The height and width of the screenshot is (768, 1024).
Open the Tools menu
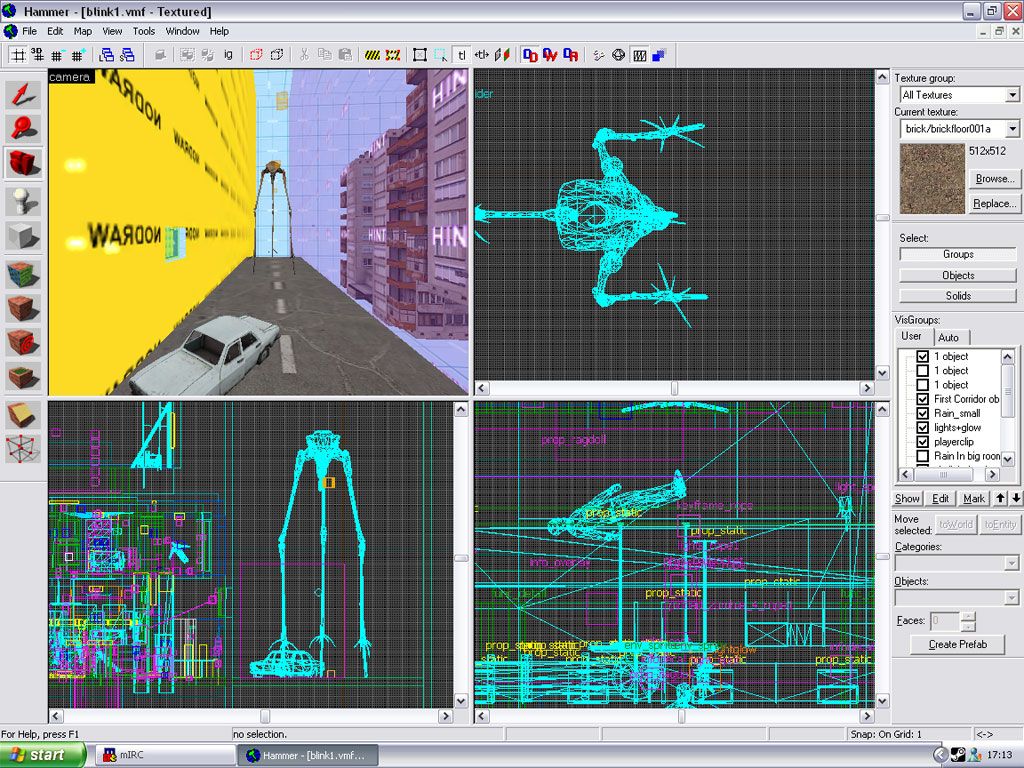[144, 31]
